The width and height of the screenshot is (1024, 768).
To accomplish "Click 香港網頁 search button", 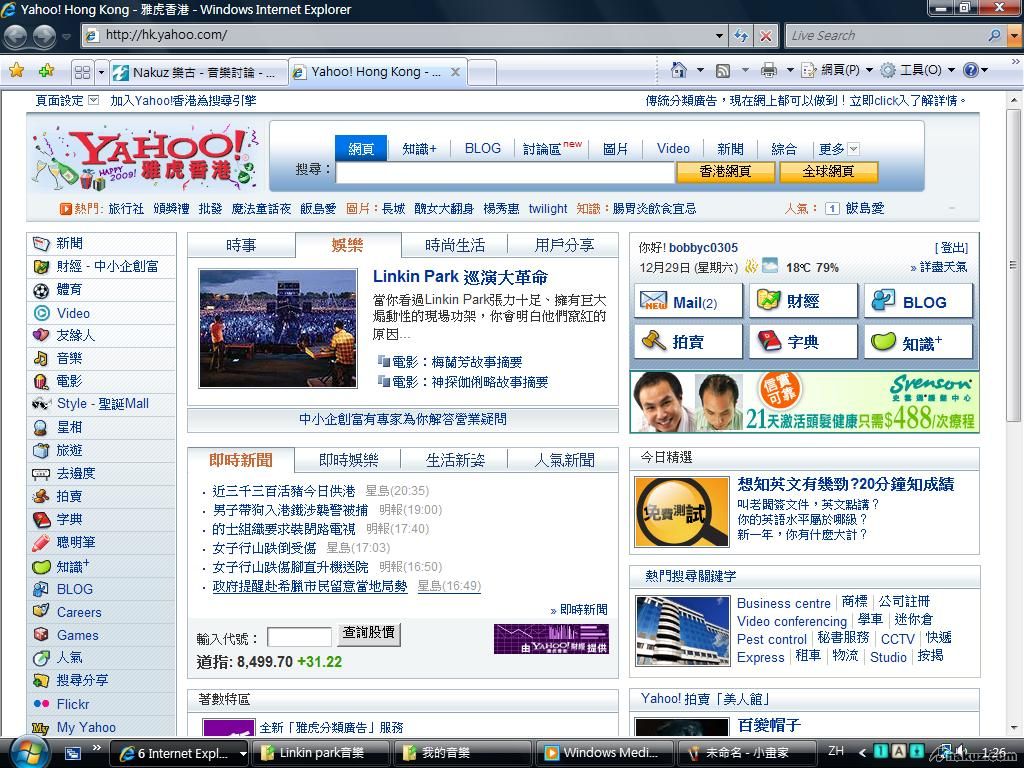I will click(725, 171).
